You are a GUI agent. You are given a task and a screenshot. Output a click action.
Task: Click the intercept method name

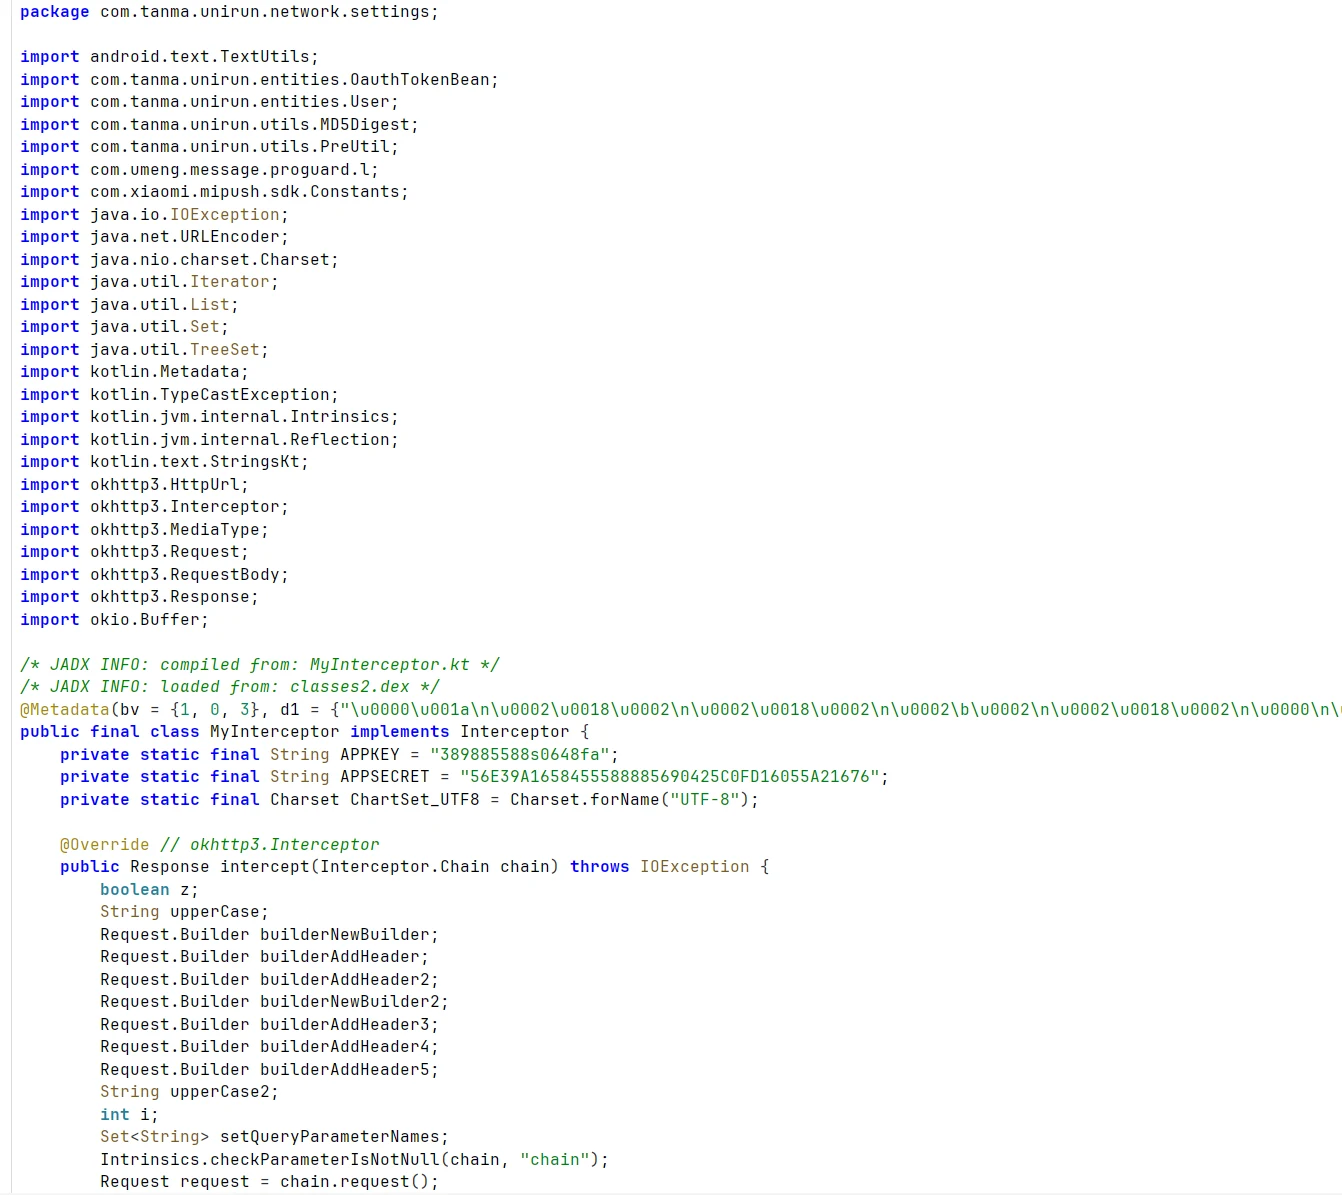point(264,867)
